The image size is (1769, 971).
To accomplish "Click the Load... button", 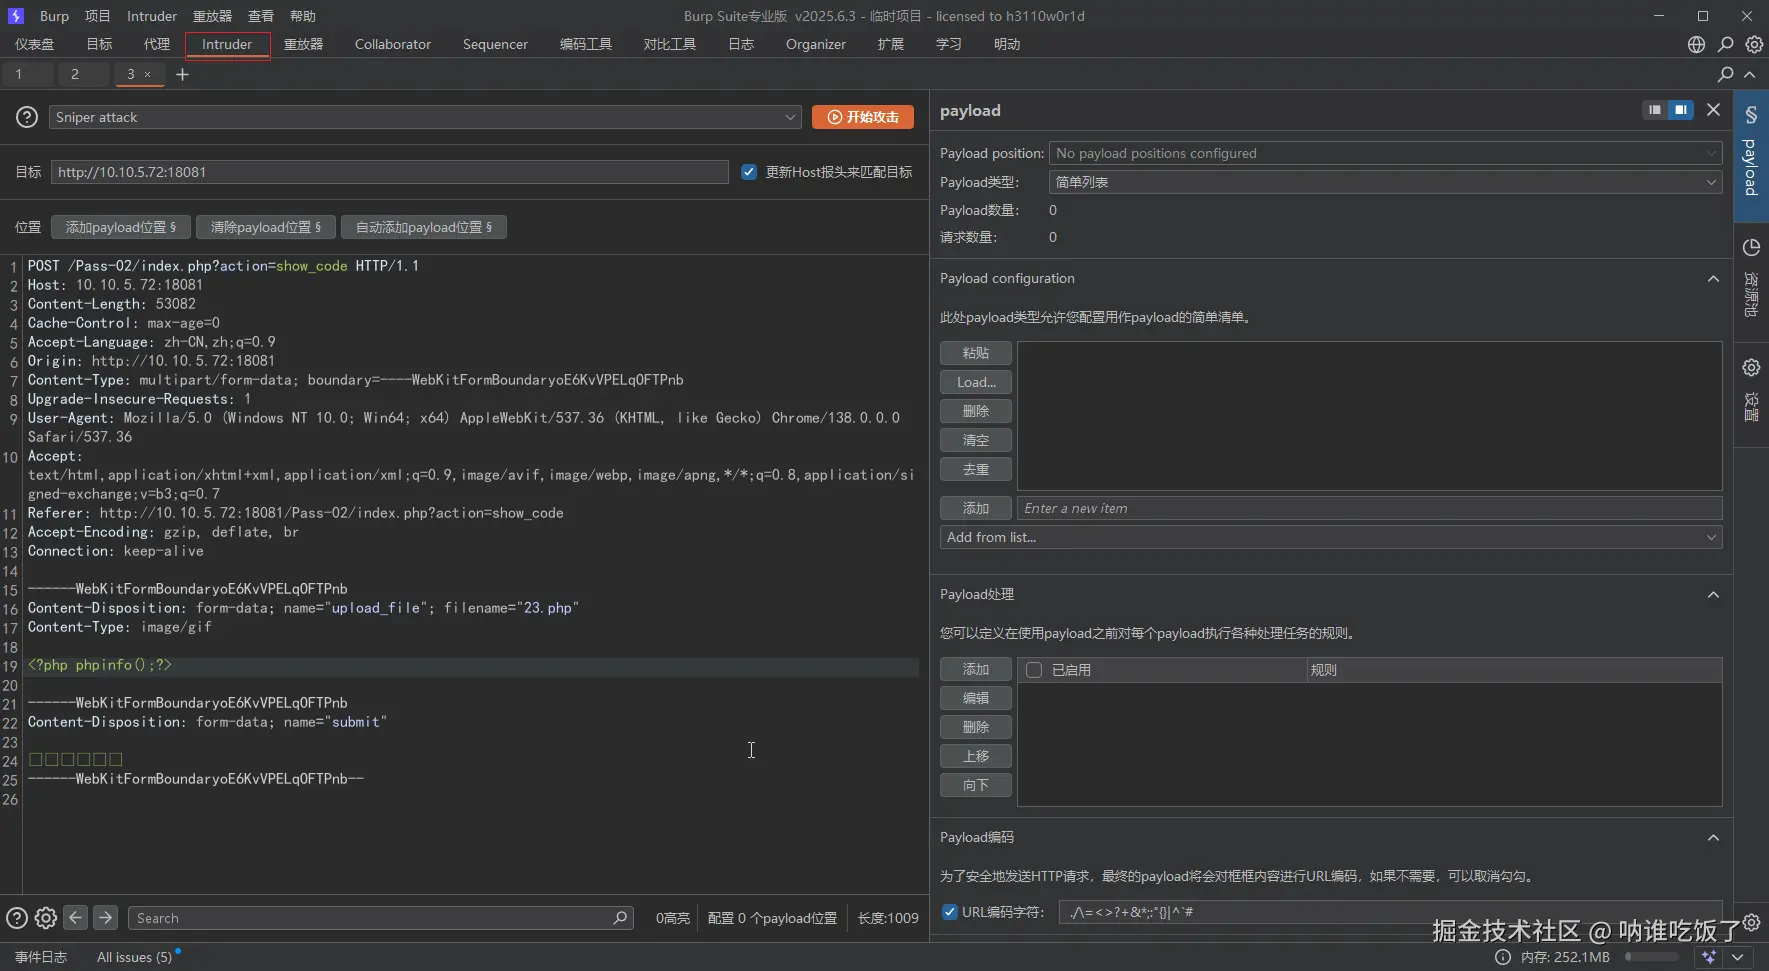I will pyautogui.click(x=976, y=382).
